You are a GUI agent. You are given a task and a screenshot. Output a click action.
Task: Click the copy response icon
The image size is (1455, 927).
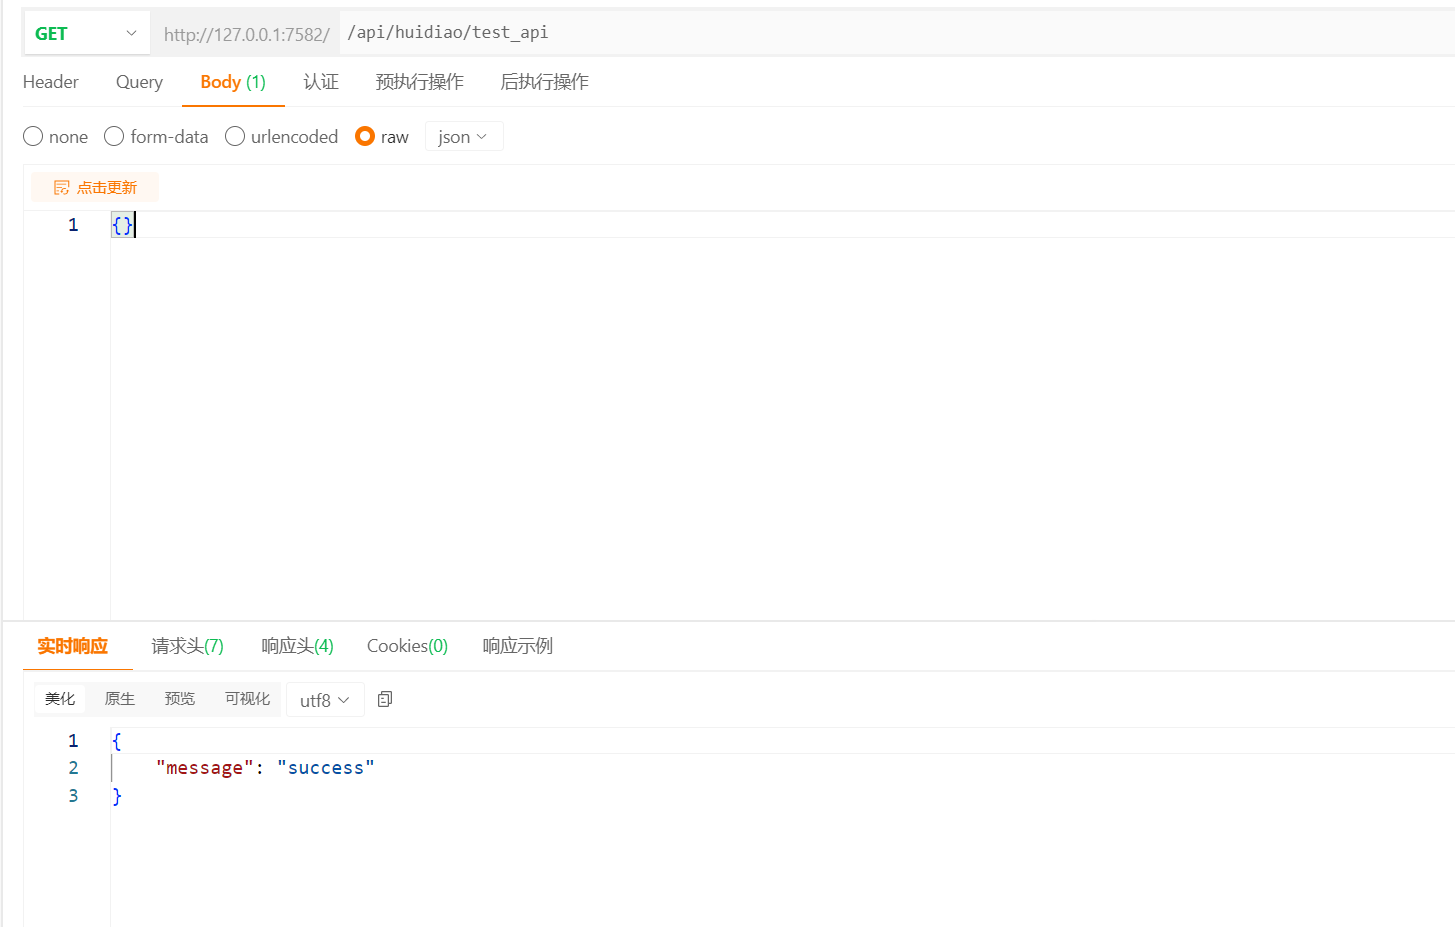(385, 699)
